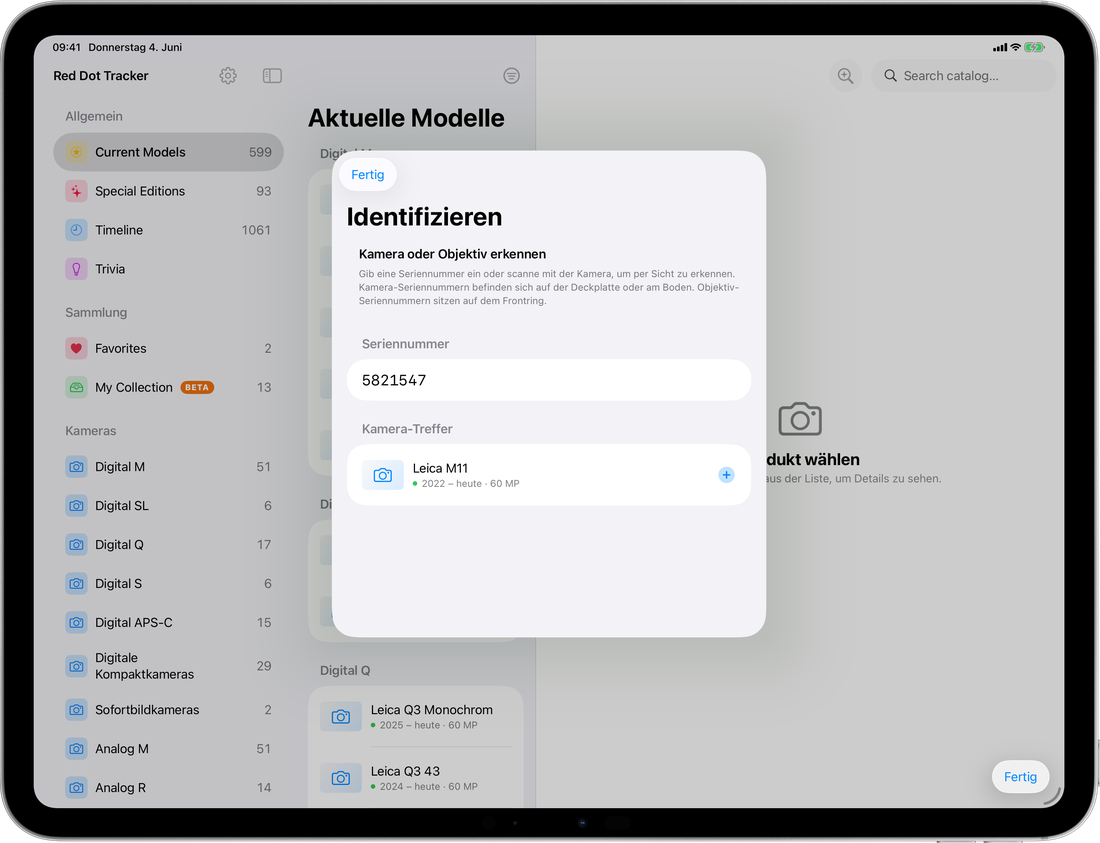Open Timeline in sidebar
Image resolution: width=1100 pixels, height=843 pixels.
coord(168,230)
